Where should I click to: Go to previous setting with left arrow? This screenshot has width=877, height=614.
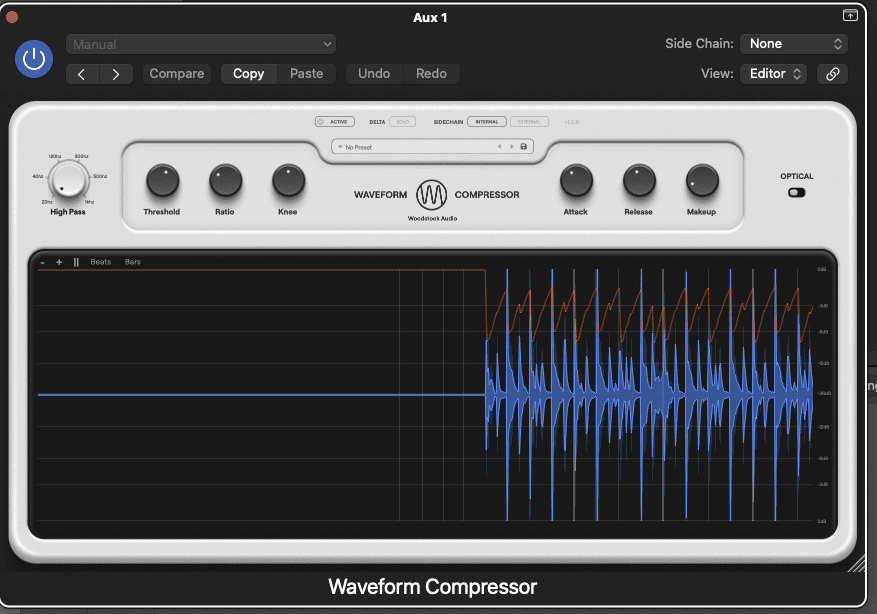(x=82, y=74)
